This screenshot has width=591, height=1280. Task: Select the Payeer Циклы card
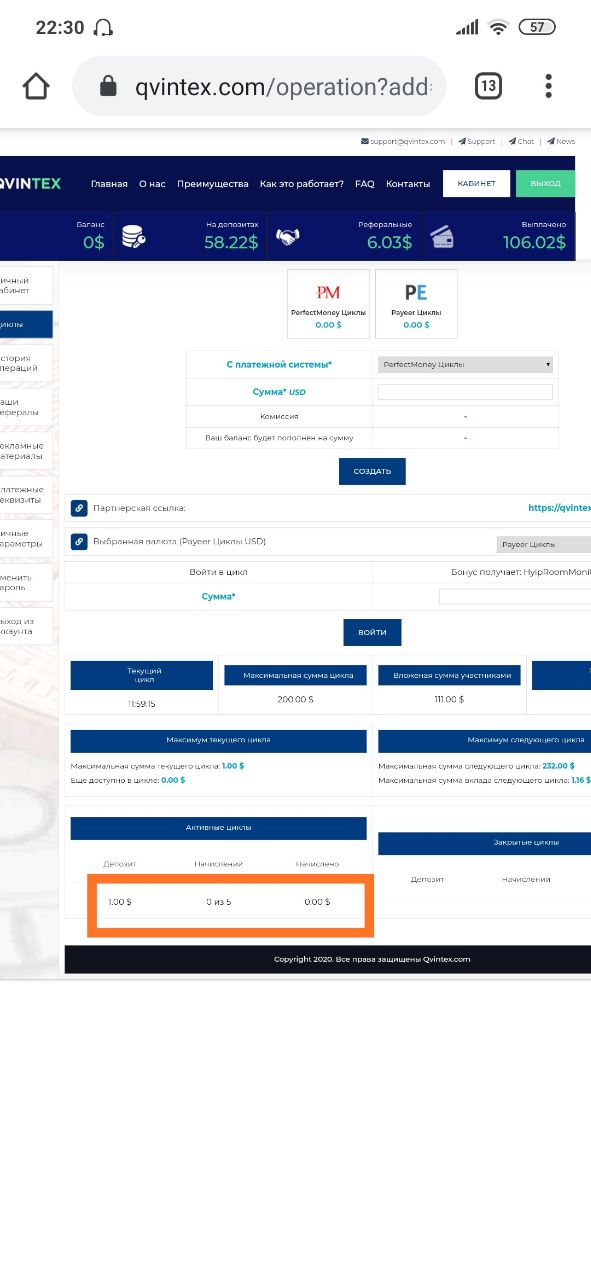point(416,303)
